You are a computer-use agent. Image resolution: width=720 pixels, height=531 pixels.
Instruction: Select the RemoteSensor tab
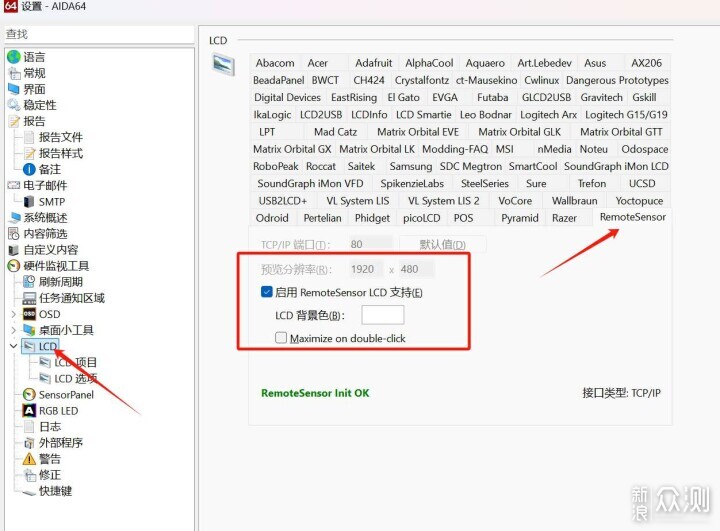tap(632, 217)
